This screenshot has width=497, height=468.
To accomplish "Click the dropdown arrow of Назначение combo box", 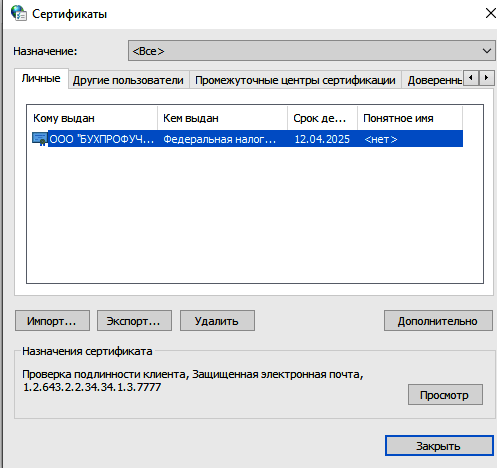I will tap(486, 51).
